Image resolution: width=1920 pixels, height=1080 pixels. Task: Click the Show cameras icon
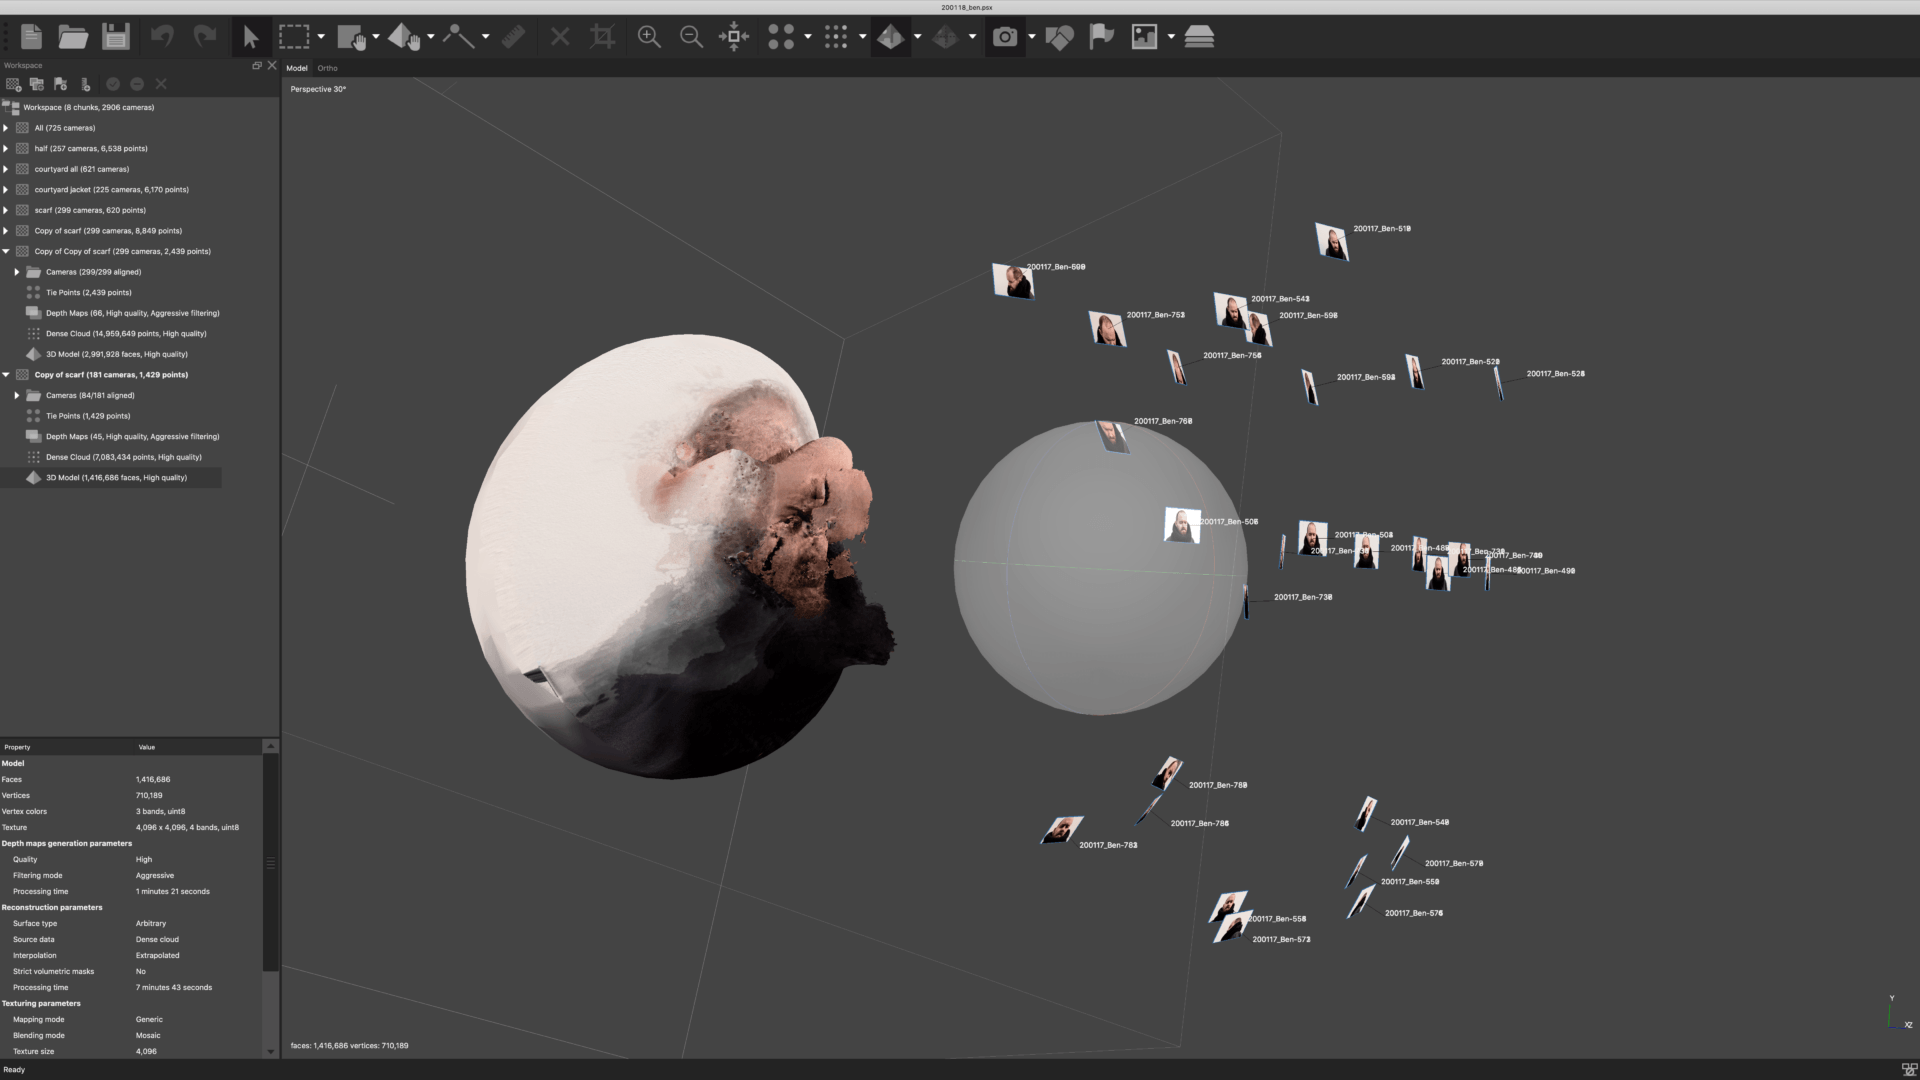click(1004, 37)
